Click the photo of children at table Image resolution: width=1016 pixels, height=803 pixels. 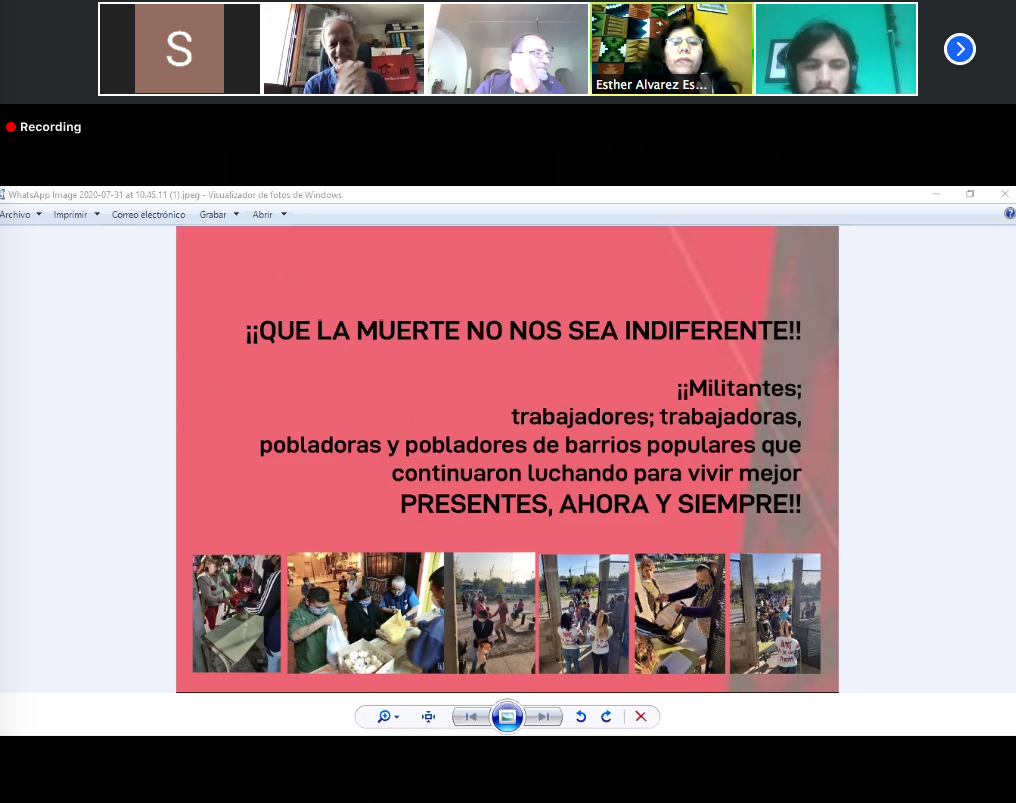tap(237, 613)
